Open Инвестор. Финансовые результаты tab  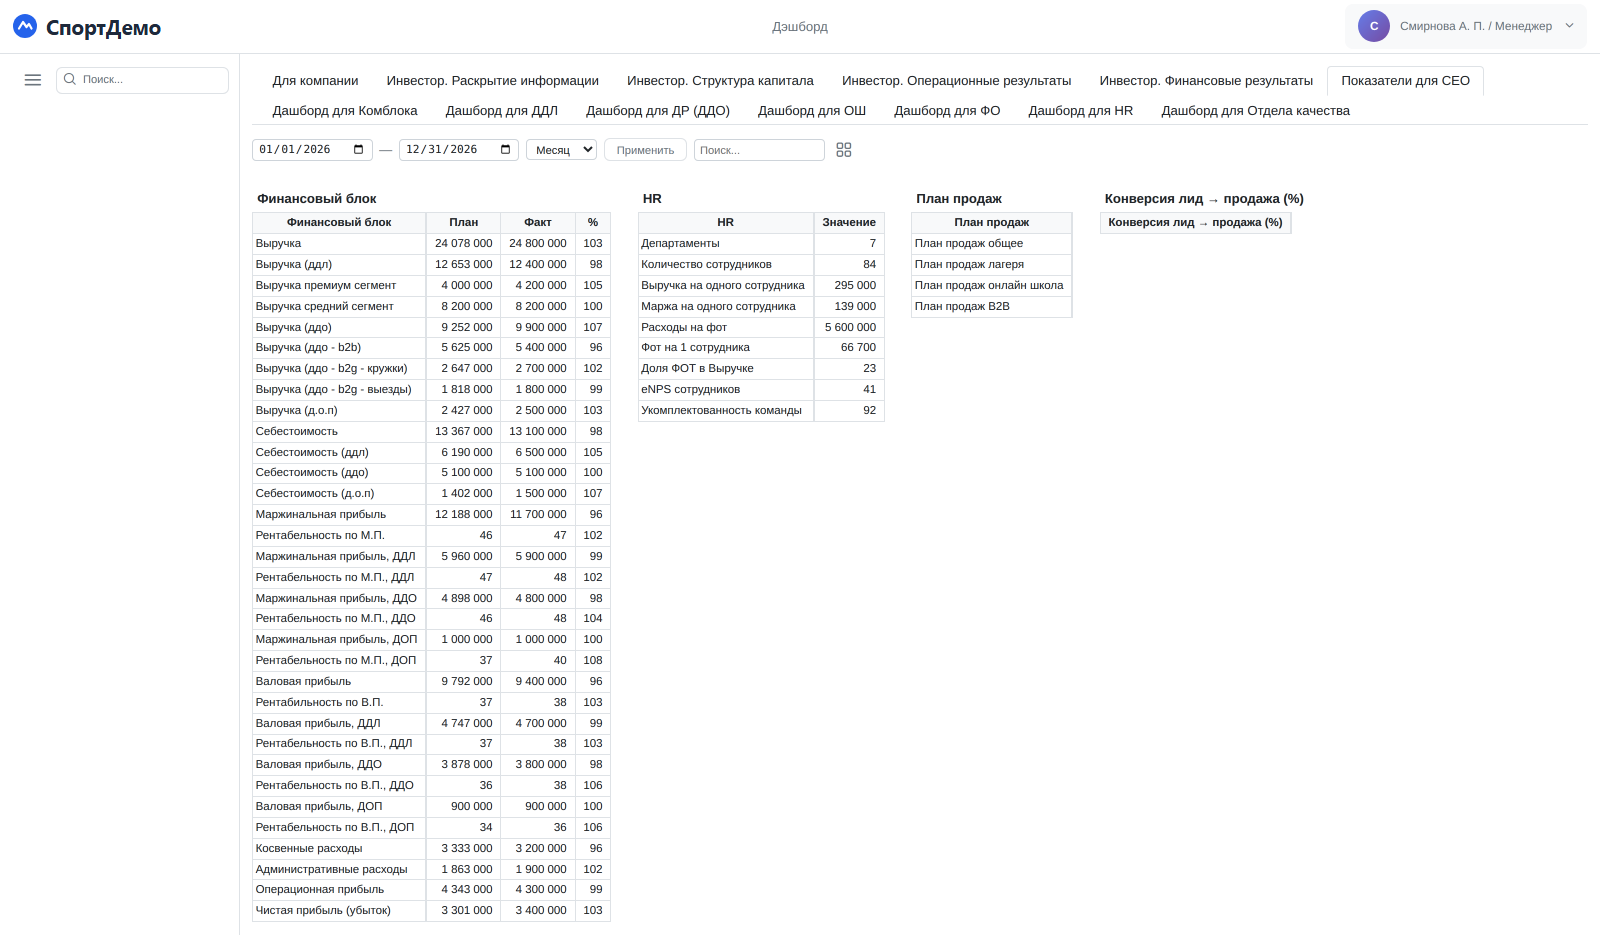[1206, 81]
